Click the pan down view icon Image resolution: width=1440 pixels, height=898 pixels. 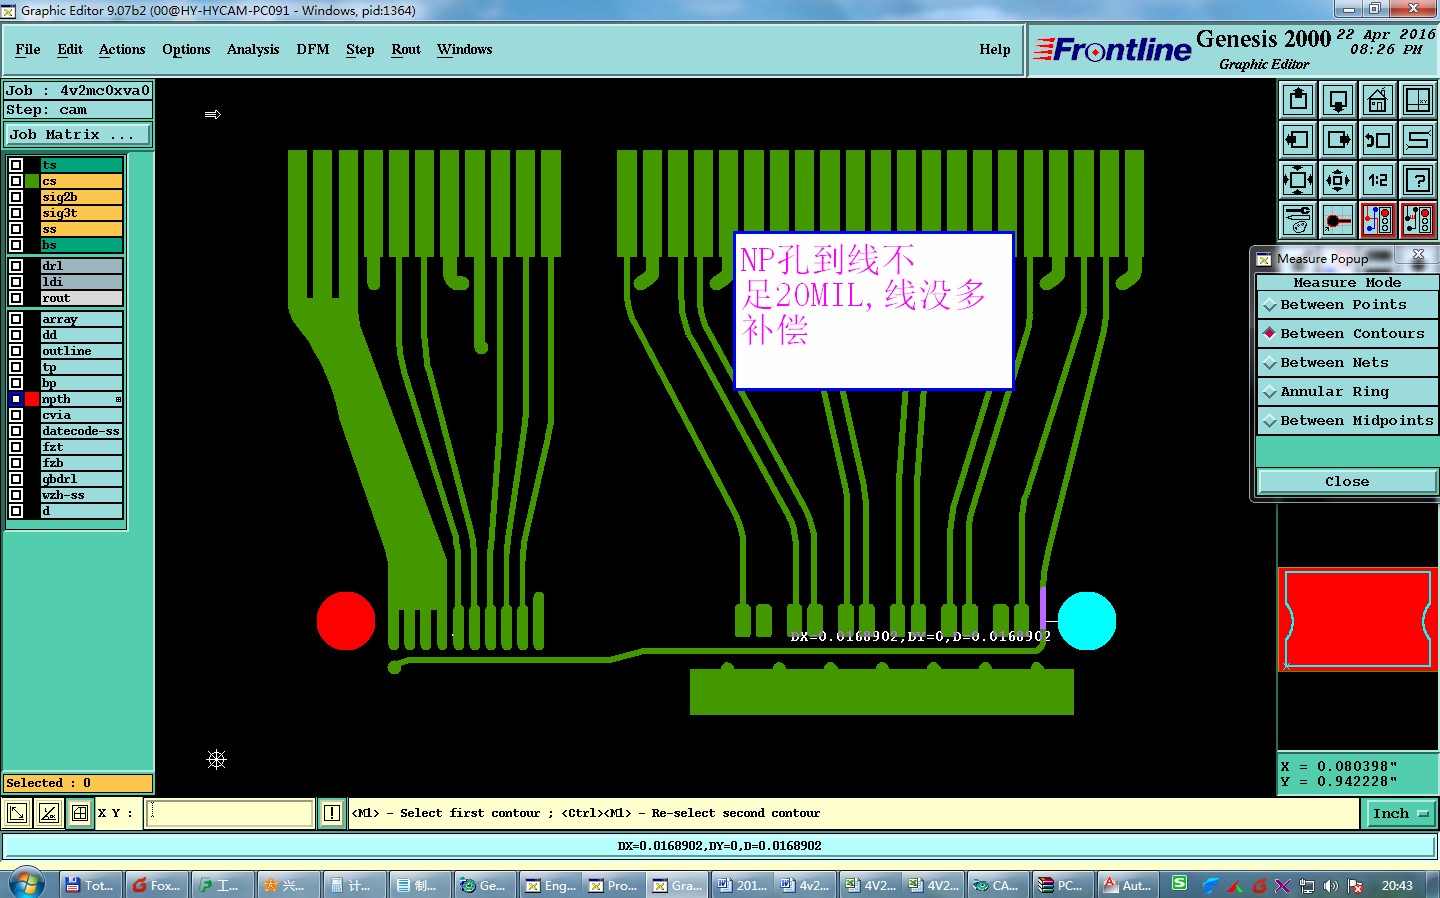coord(1338,100)
